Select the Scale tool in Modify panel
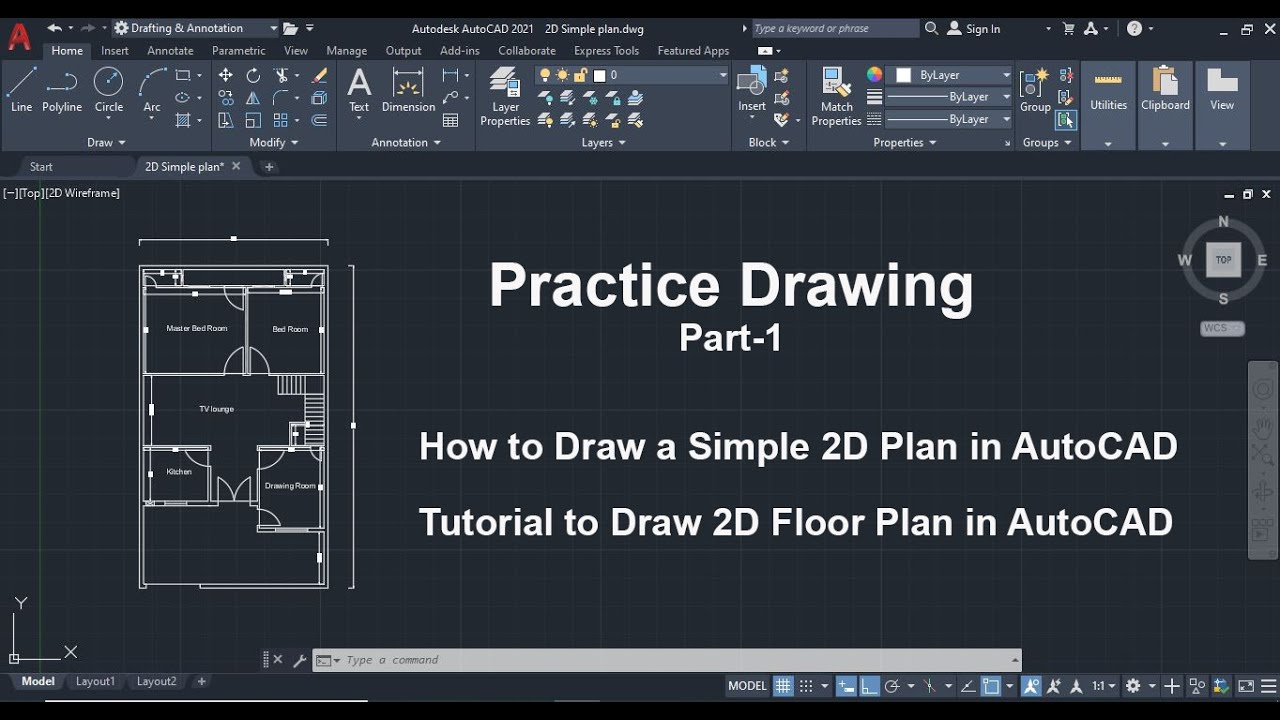The width and height of the screenshot is (1280, 720). [253, 120]
